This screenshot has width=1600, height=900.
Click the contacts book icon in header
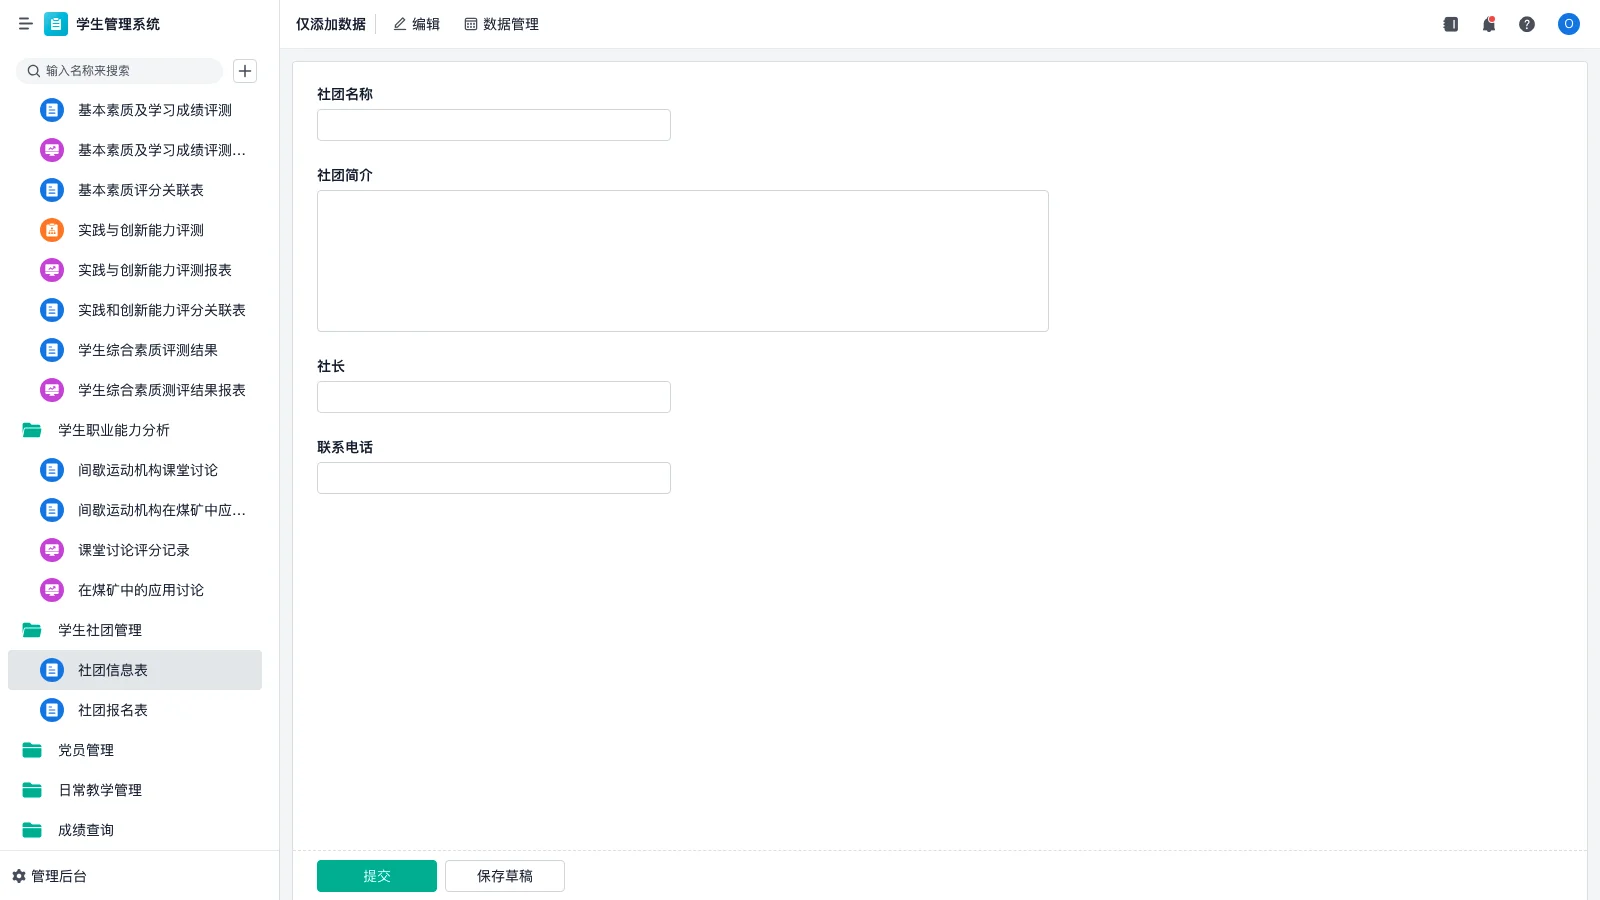tap(1450, 24)
